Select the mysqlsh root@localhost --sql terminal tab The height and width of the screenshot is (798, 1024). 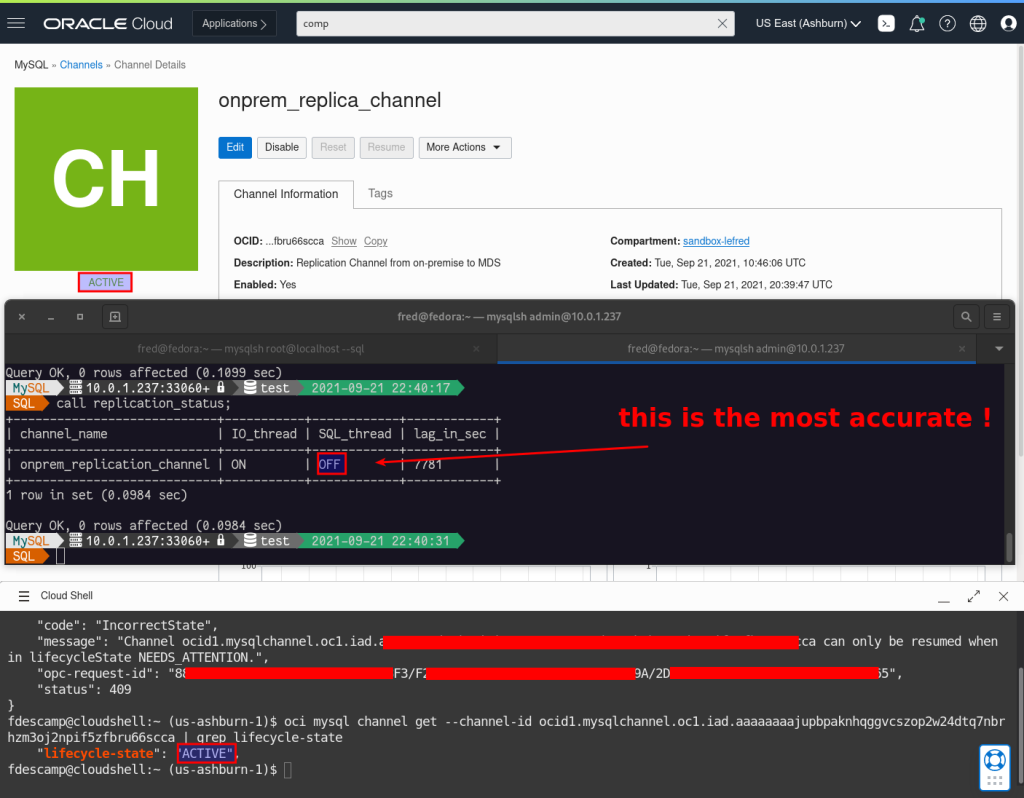251,349
